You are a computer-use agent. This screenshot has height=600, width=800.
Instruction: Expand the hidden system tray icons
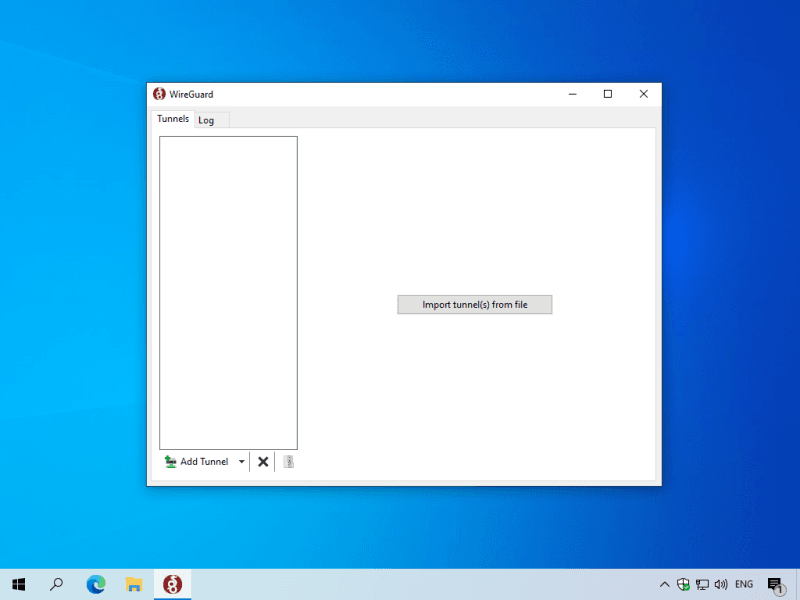pyautogui.click(x=665, y=584)
